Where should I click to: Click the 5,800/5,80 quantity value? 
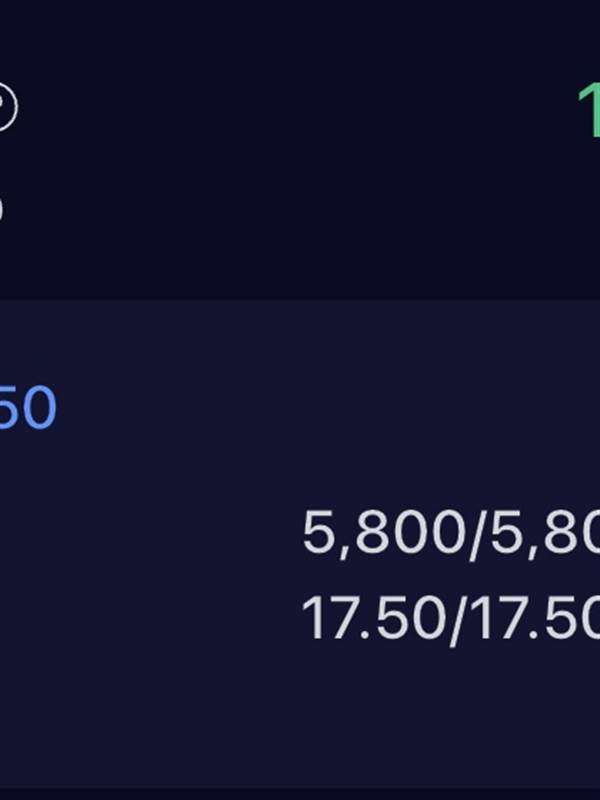point(450,535)
